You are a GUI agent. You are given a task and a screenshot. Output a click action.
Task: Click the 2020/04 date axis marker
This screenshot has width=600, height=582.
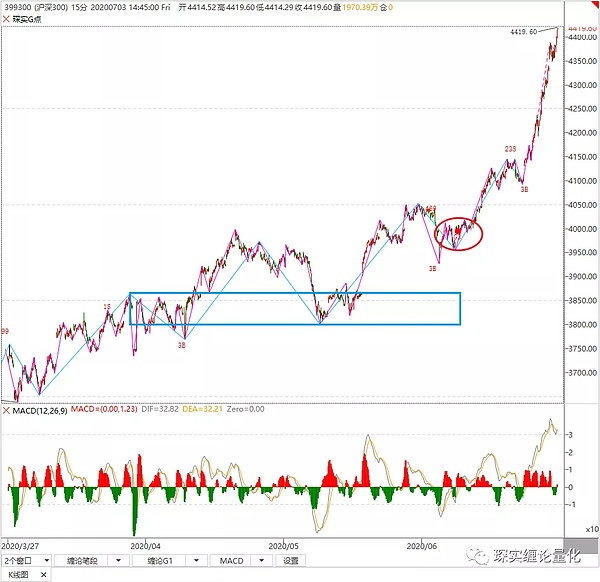tap(146, 546)
